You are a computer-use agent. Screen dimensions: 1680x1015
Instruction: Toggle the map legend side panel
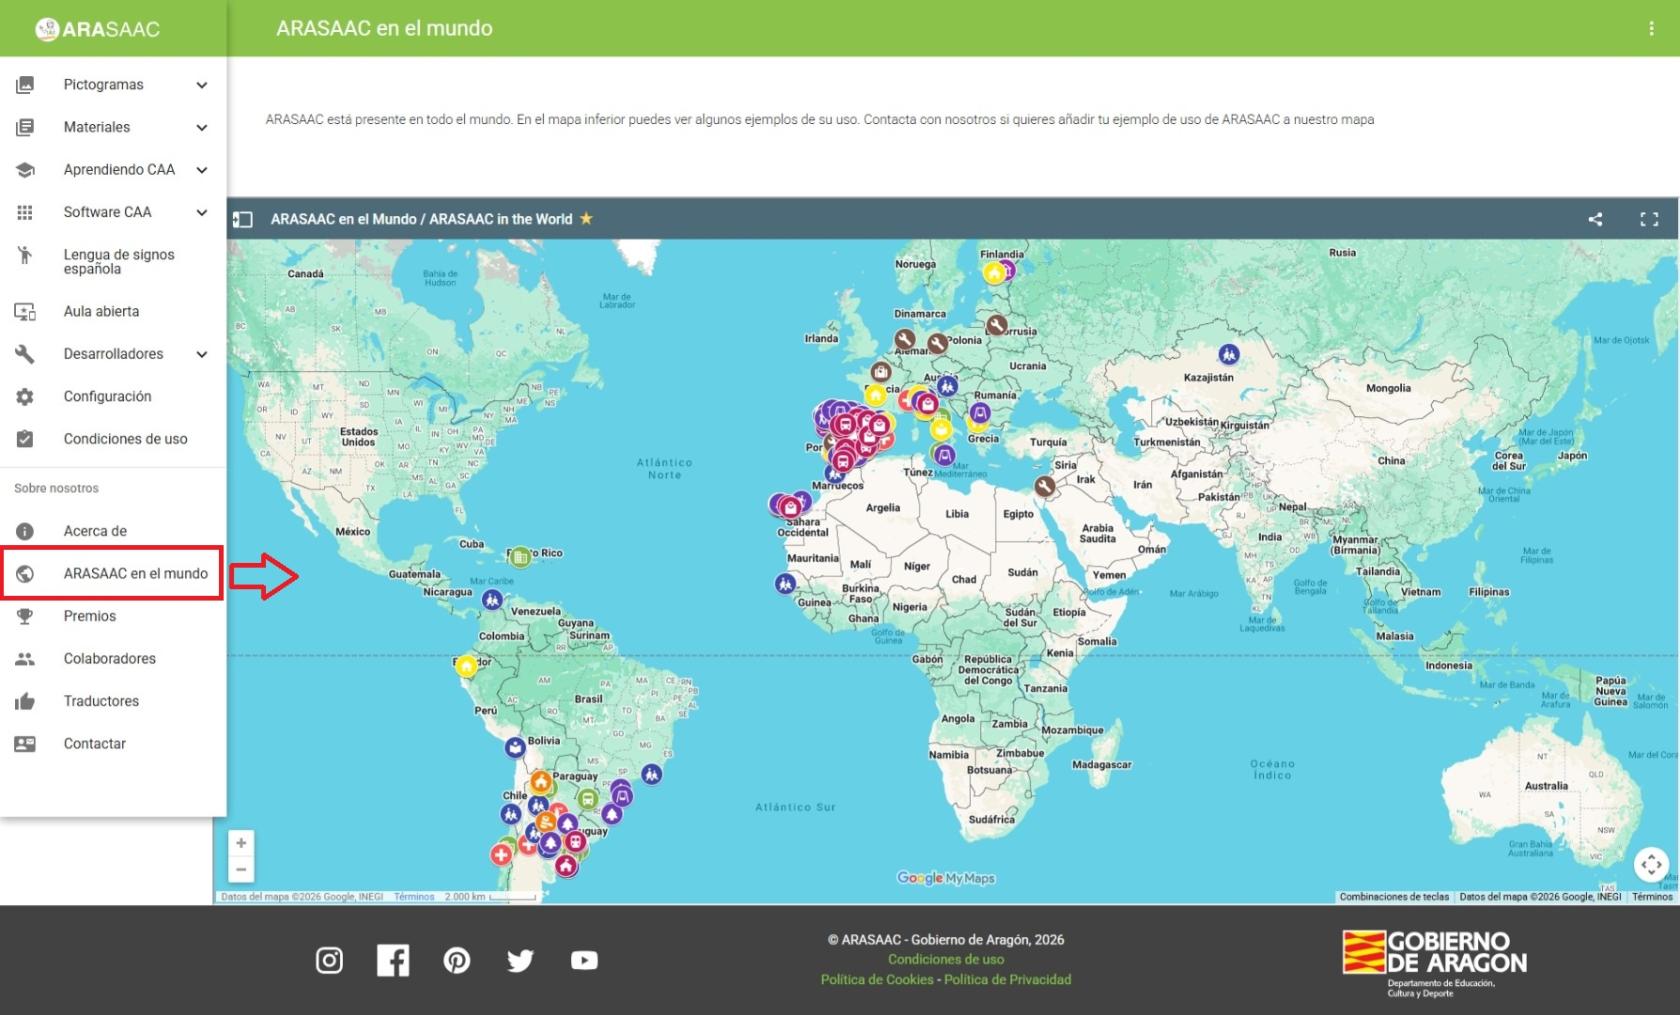coord(243,219)
